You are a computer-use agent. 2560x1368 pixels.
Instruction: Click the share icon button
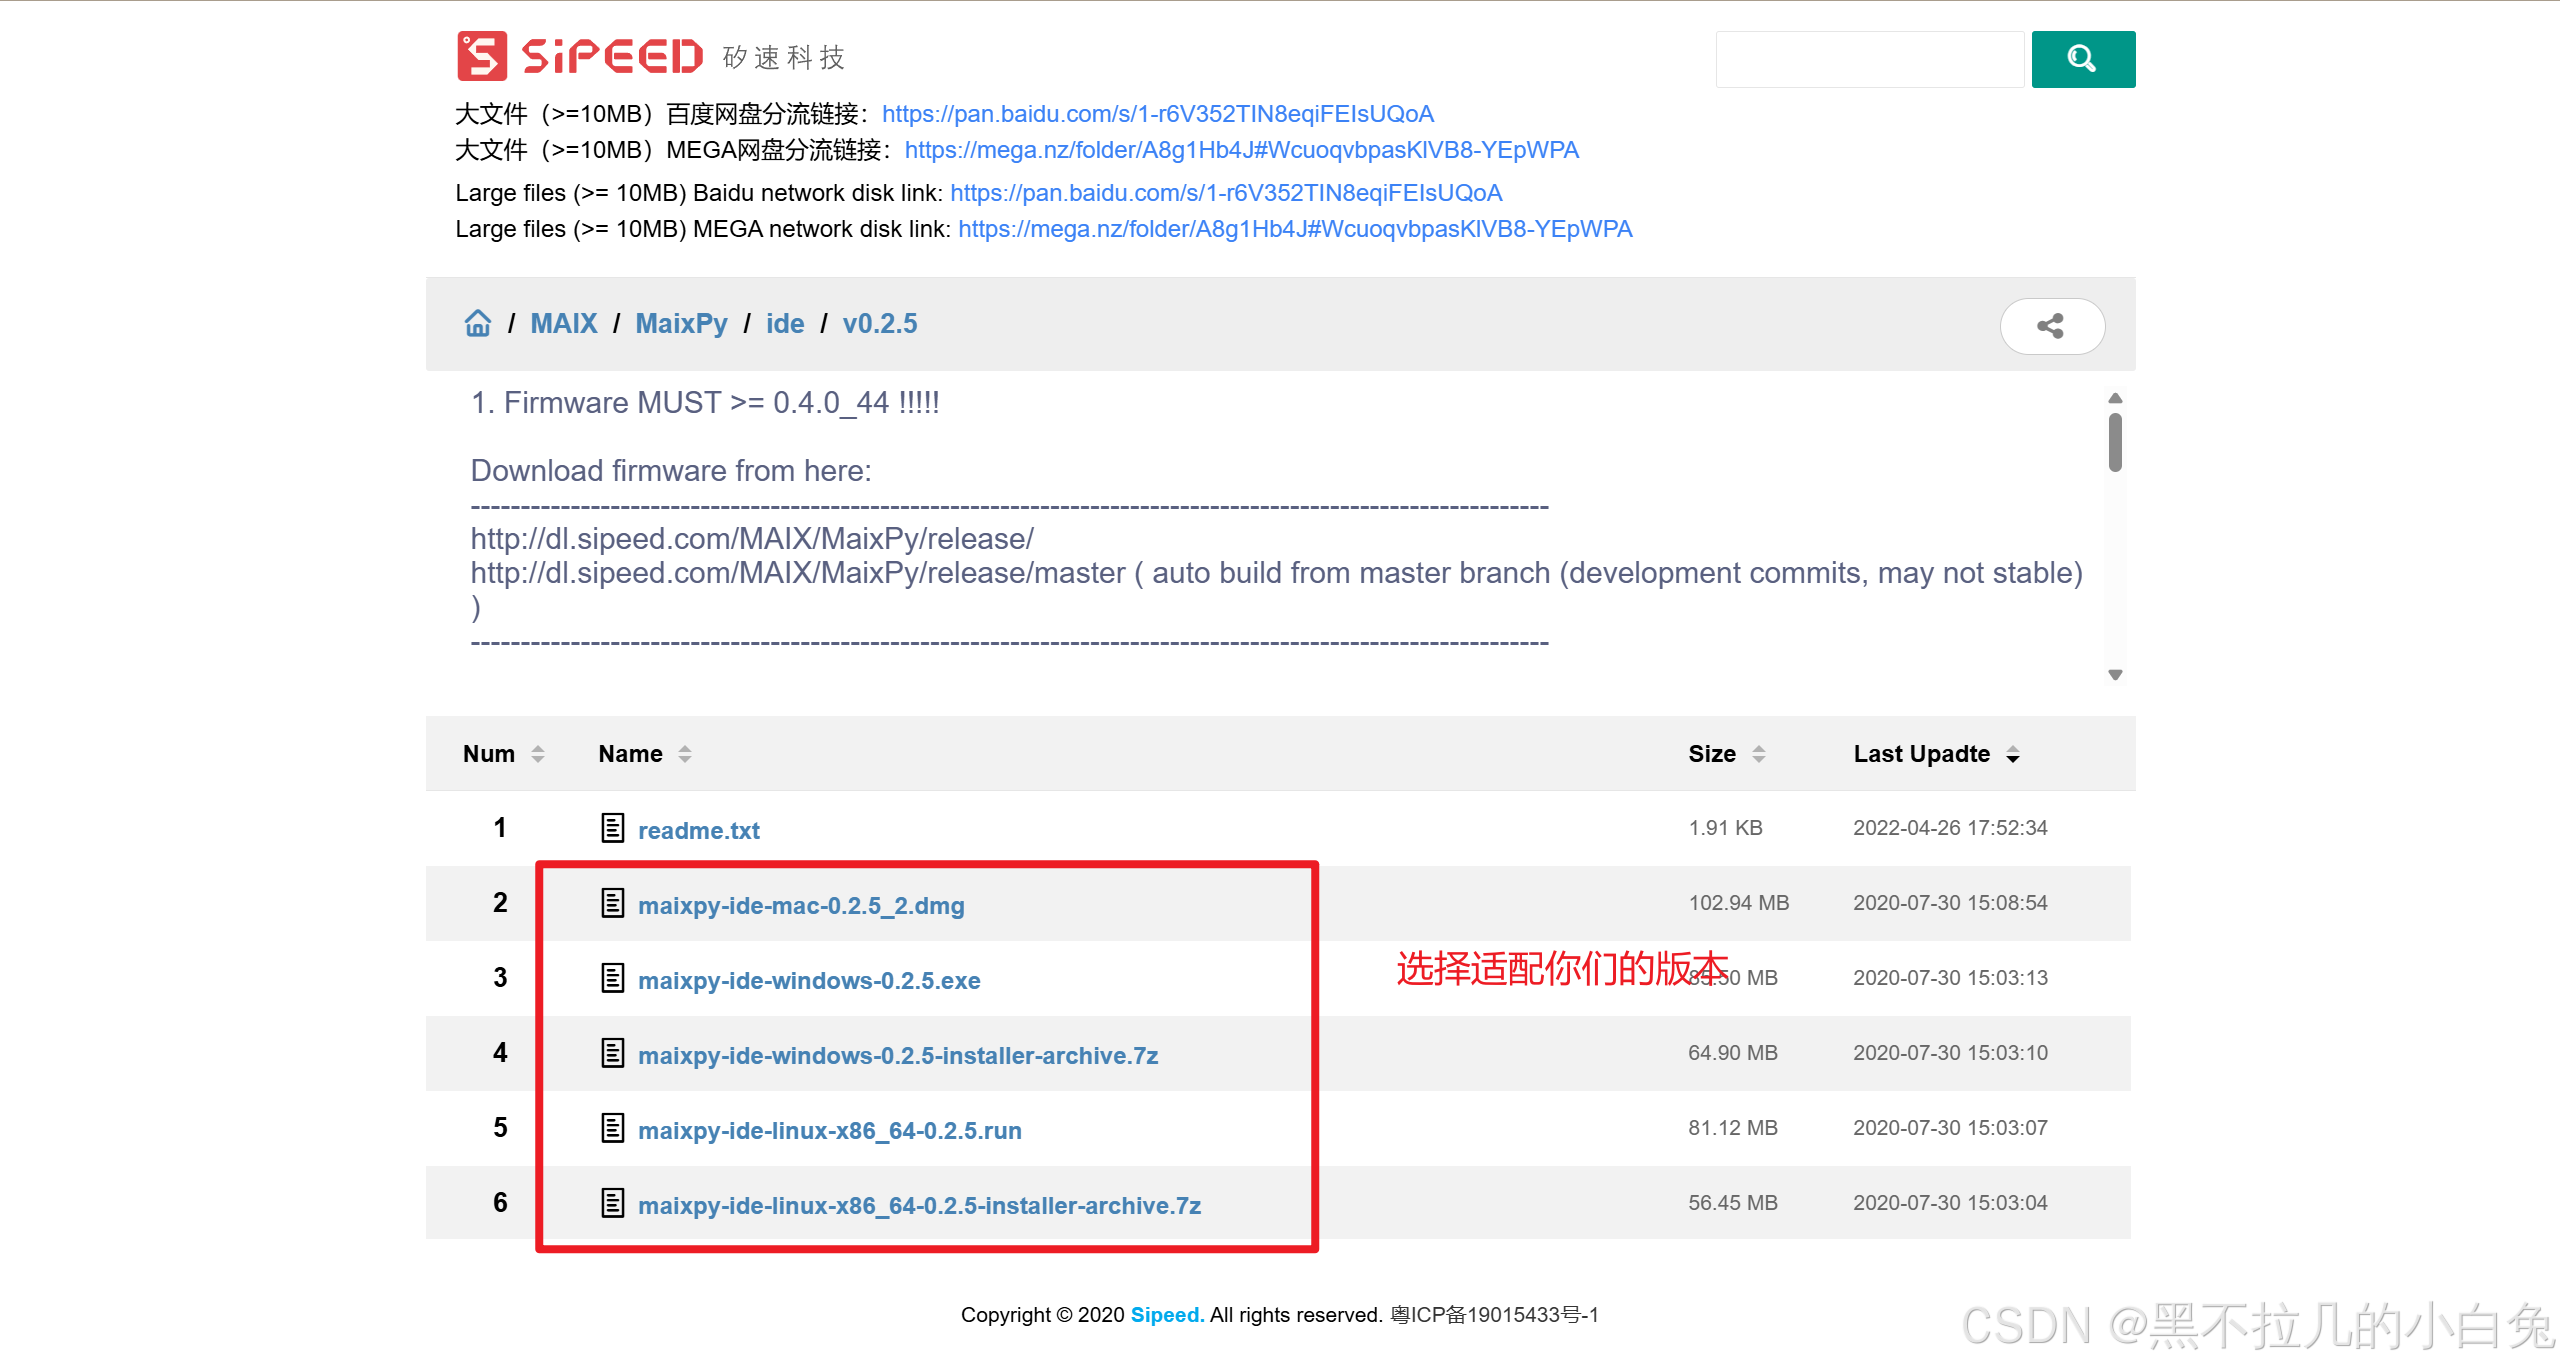2051,326
